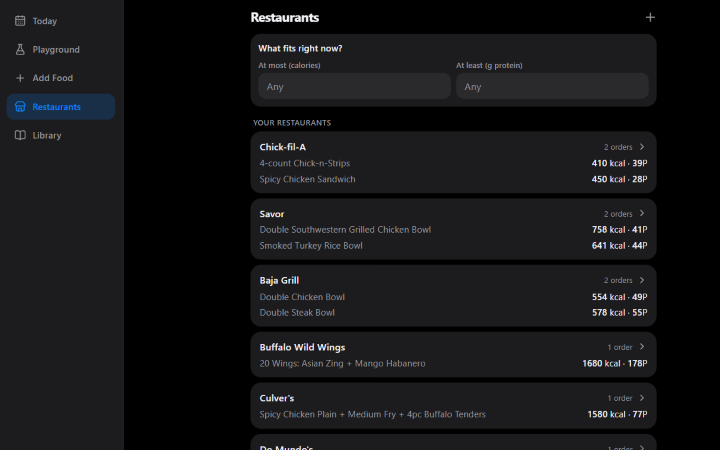
Task: Open the Savor restaurant title
Action: [272, 214]
